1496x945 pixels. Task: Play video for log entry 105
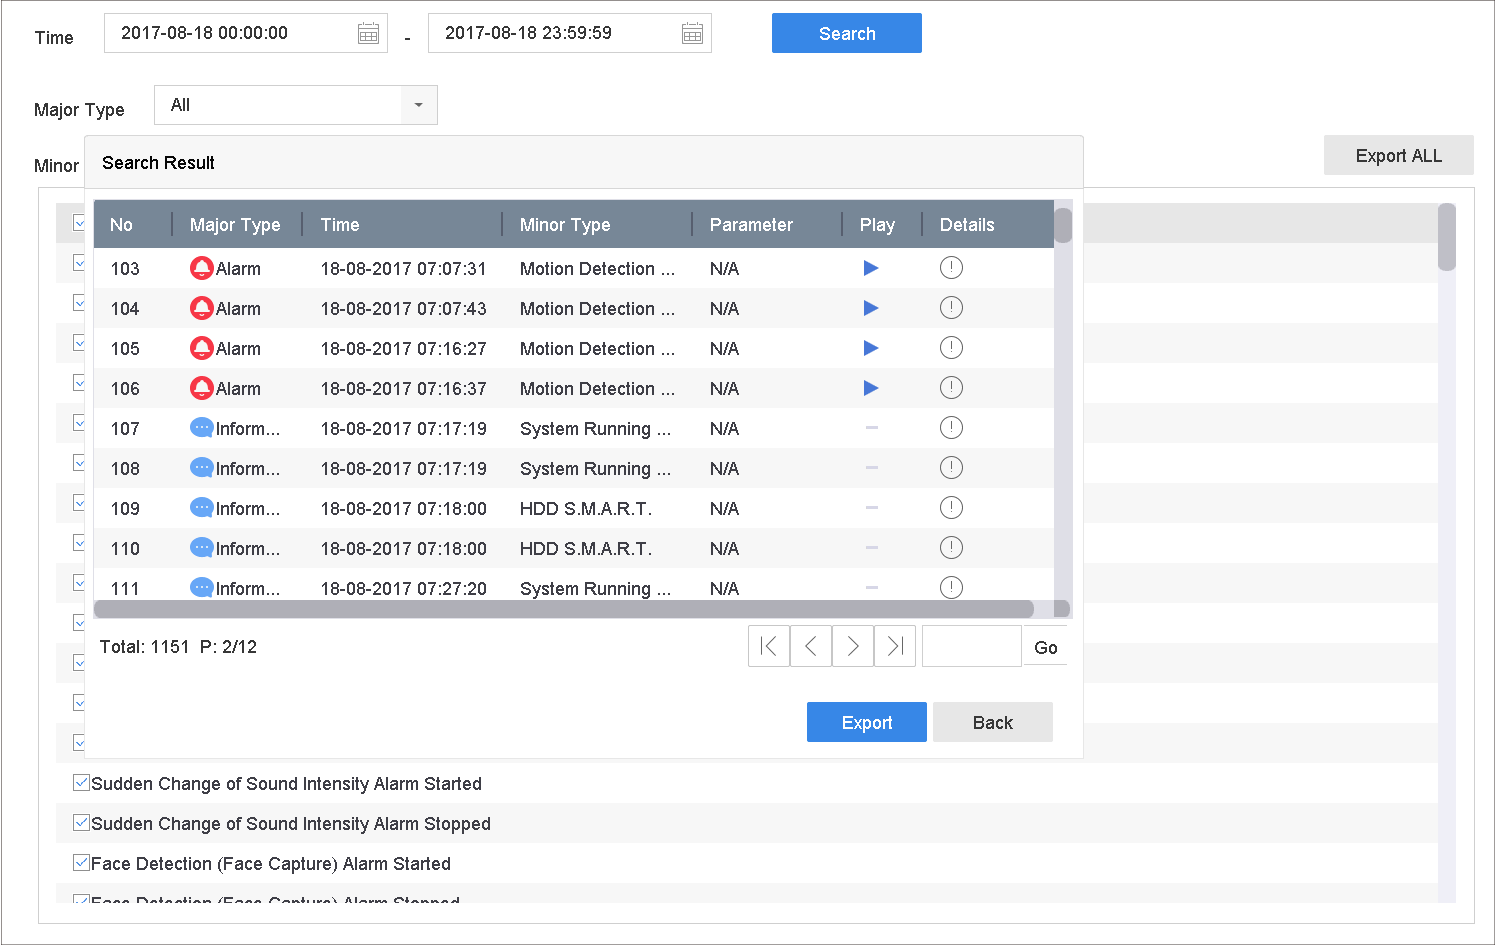coord(871,348)
